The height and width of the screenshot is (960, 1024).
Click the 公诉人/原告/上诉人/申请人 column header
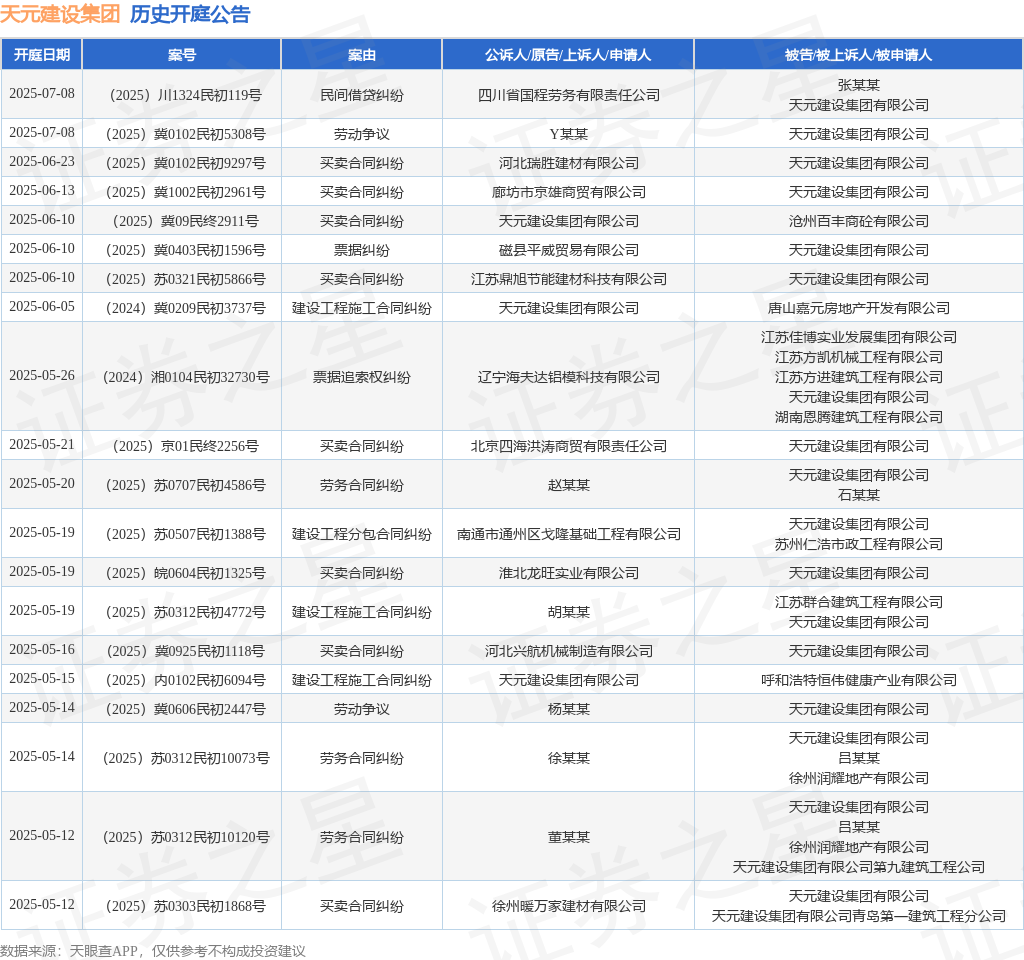(568, 55)
